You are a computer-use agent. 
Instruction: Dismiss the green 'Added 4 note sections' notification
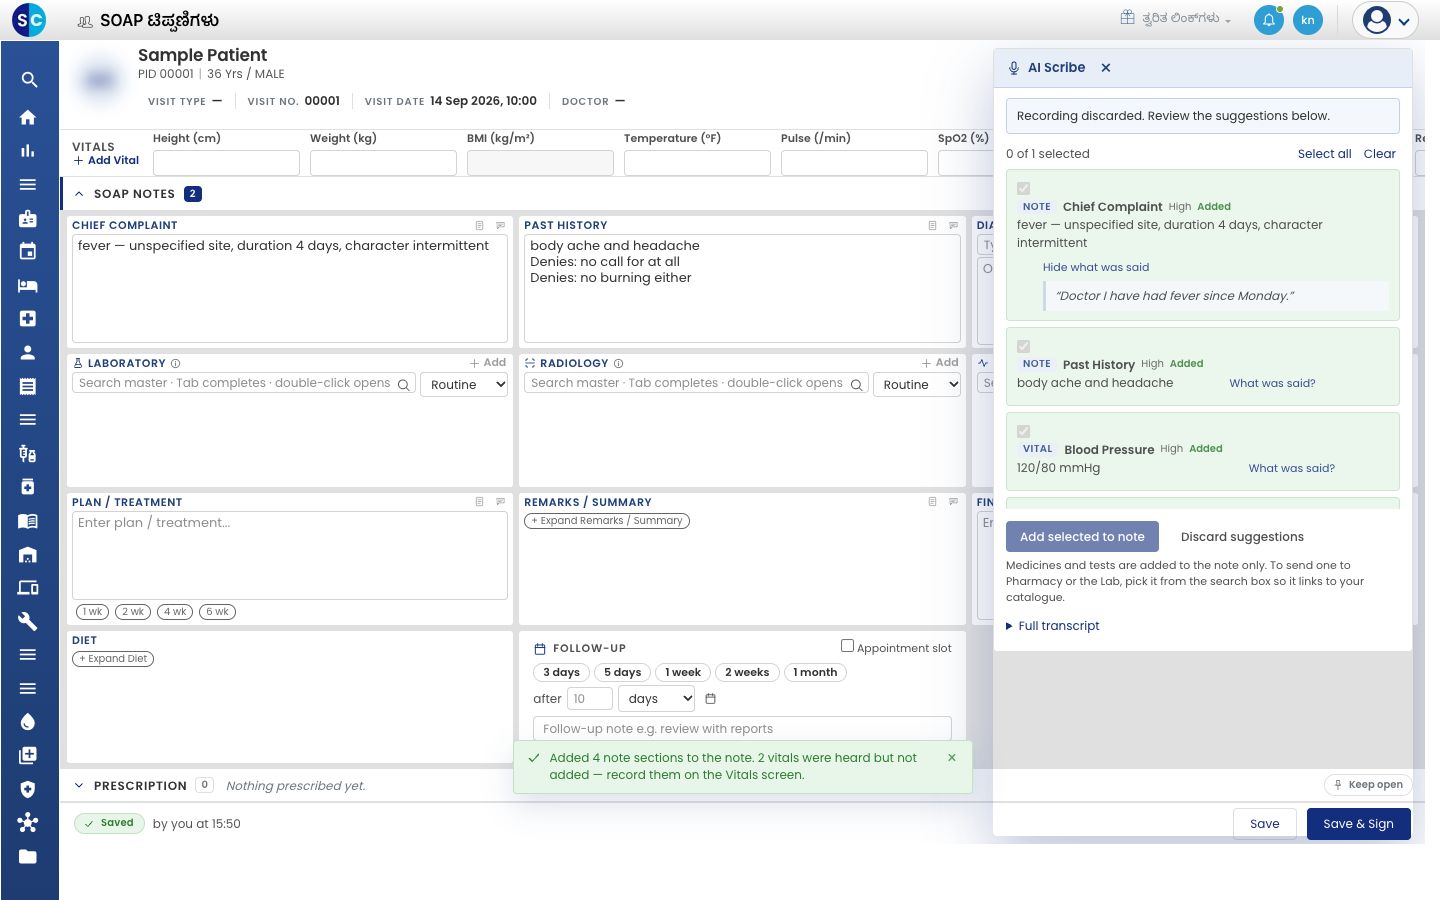tap(952, 758)
